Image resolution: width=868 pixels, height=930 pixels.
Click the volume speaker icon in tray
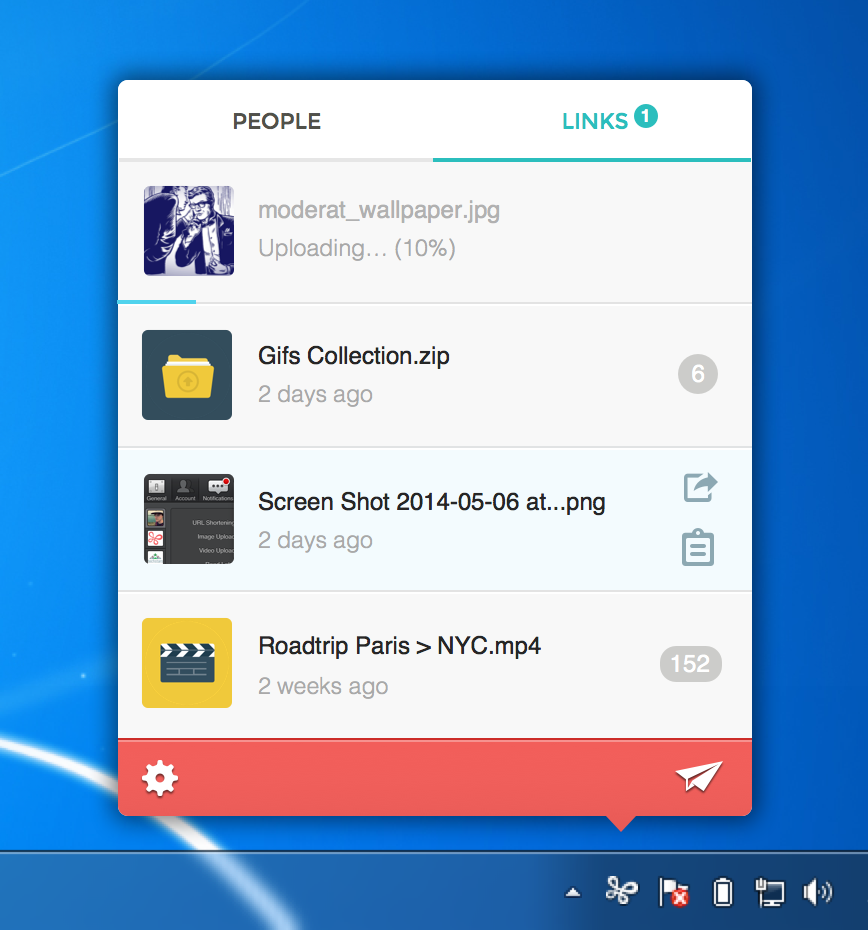point(818,892)
